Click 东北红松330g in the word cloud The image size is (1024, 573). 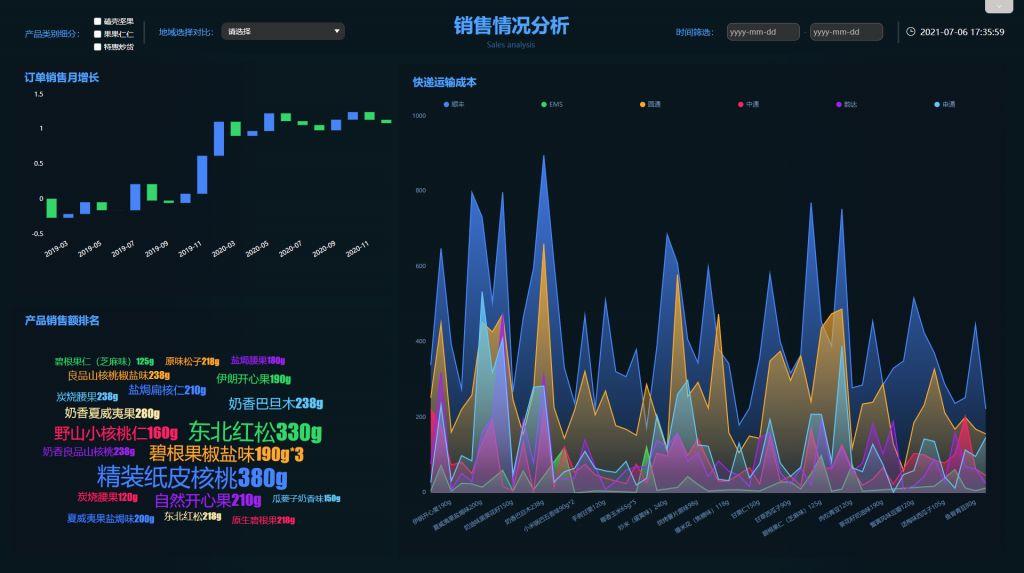point(255,432)
